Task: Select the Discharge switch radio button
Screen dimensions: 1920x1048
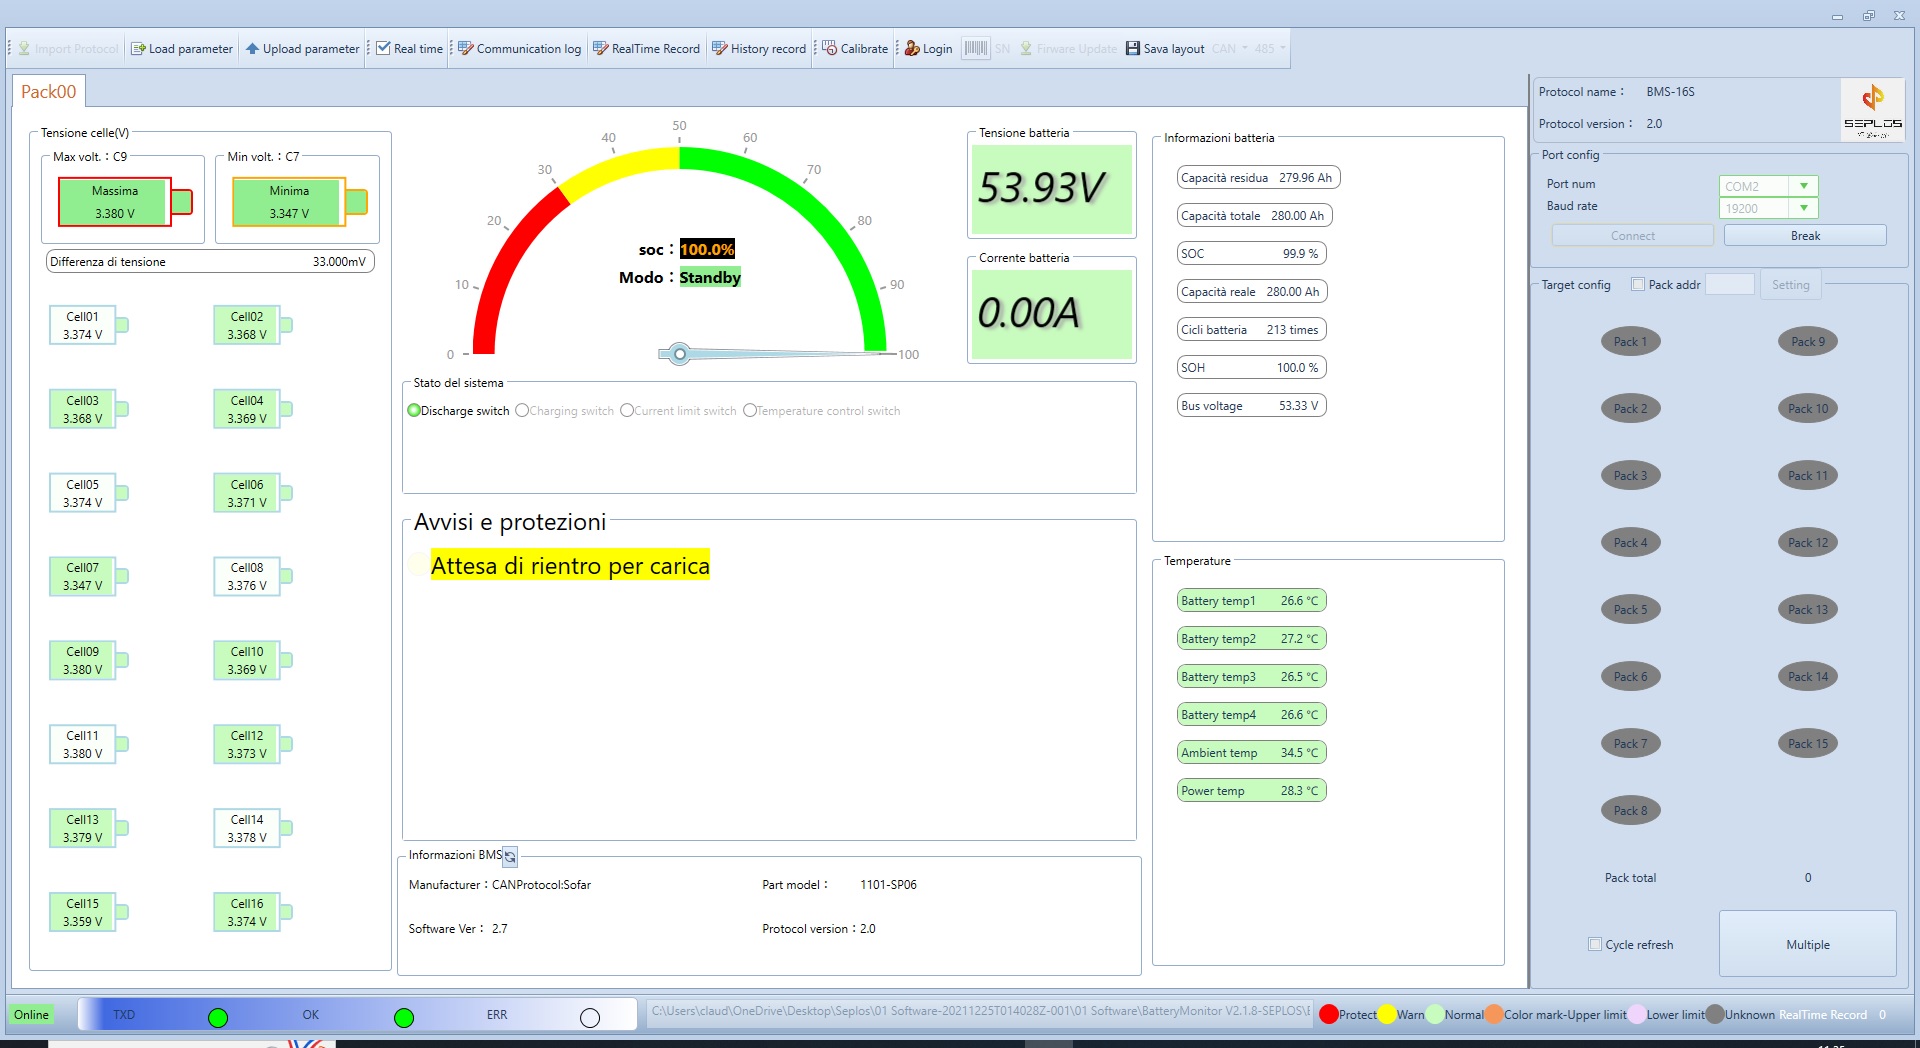Action: (x=414, y=411)
